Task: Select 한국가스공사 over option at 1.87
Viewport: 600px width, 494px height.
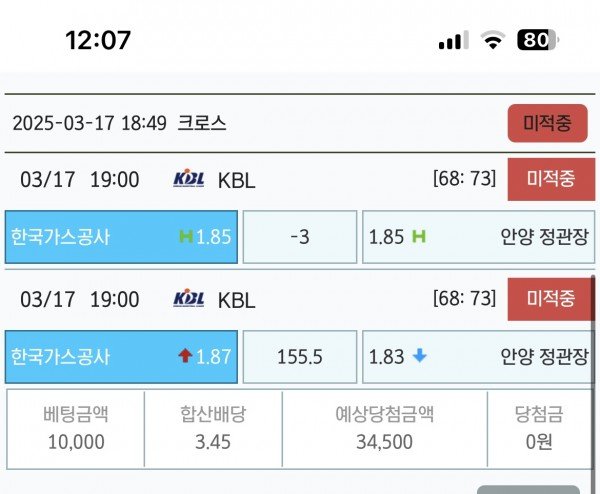Action: (121, 357)
